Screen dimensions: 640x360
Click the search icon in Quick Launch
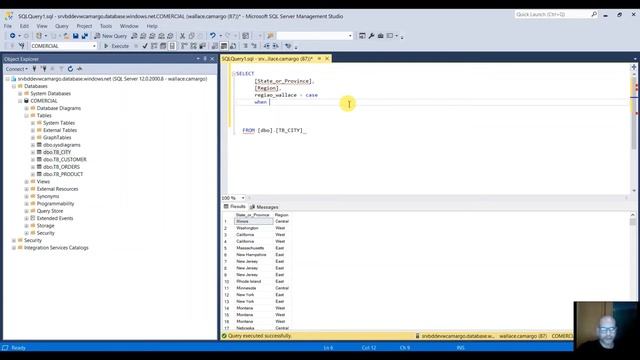(594, 14)
